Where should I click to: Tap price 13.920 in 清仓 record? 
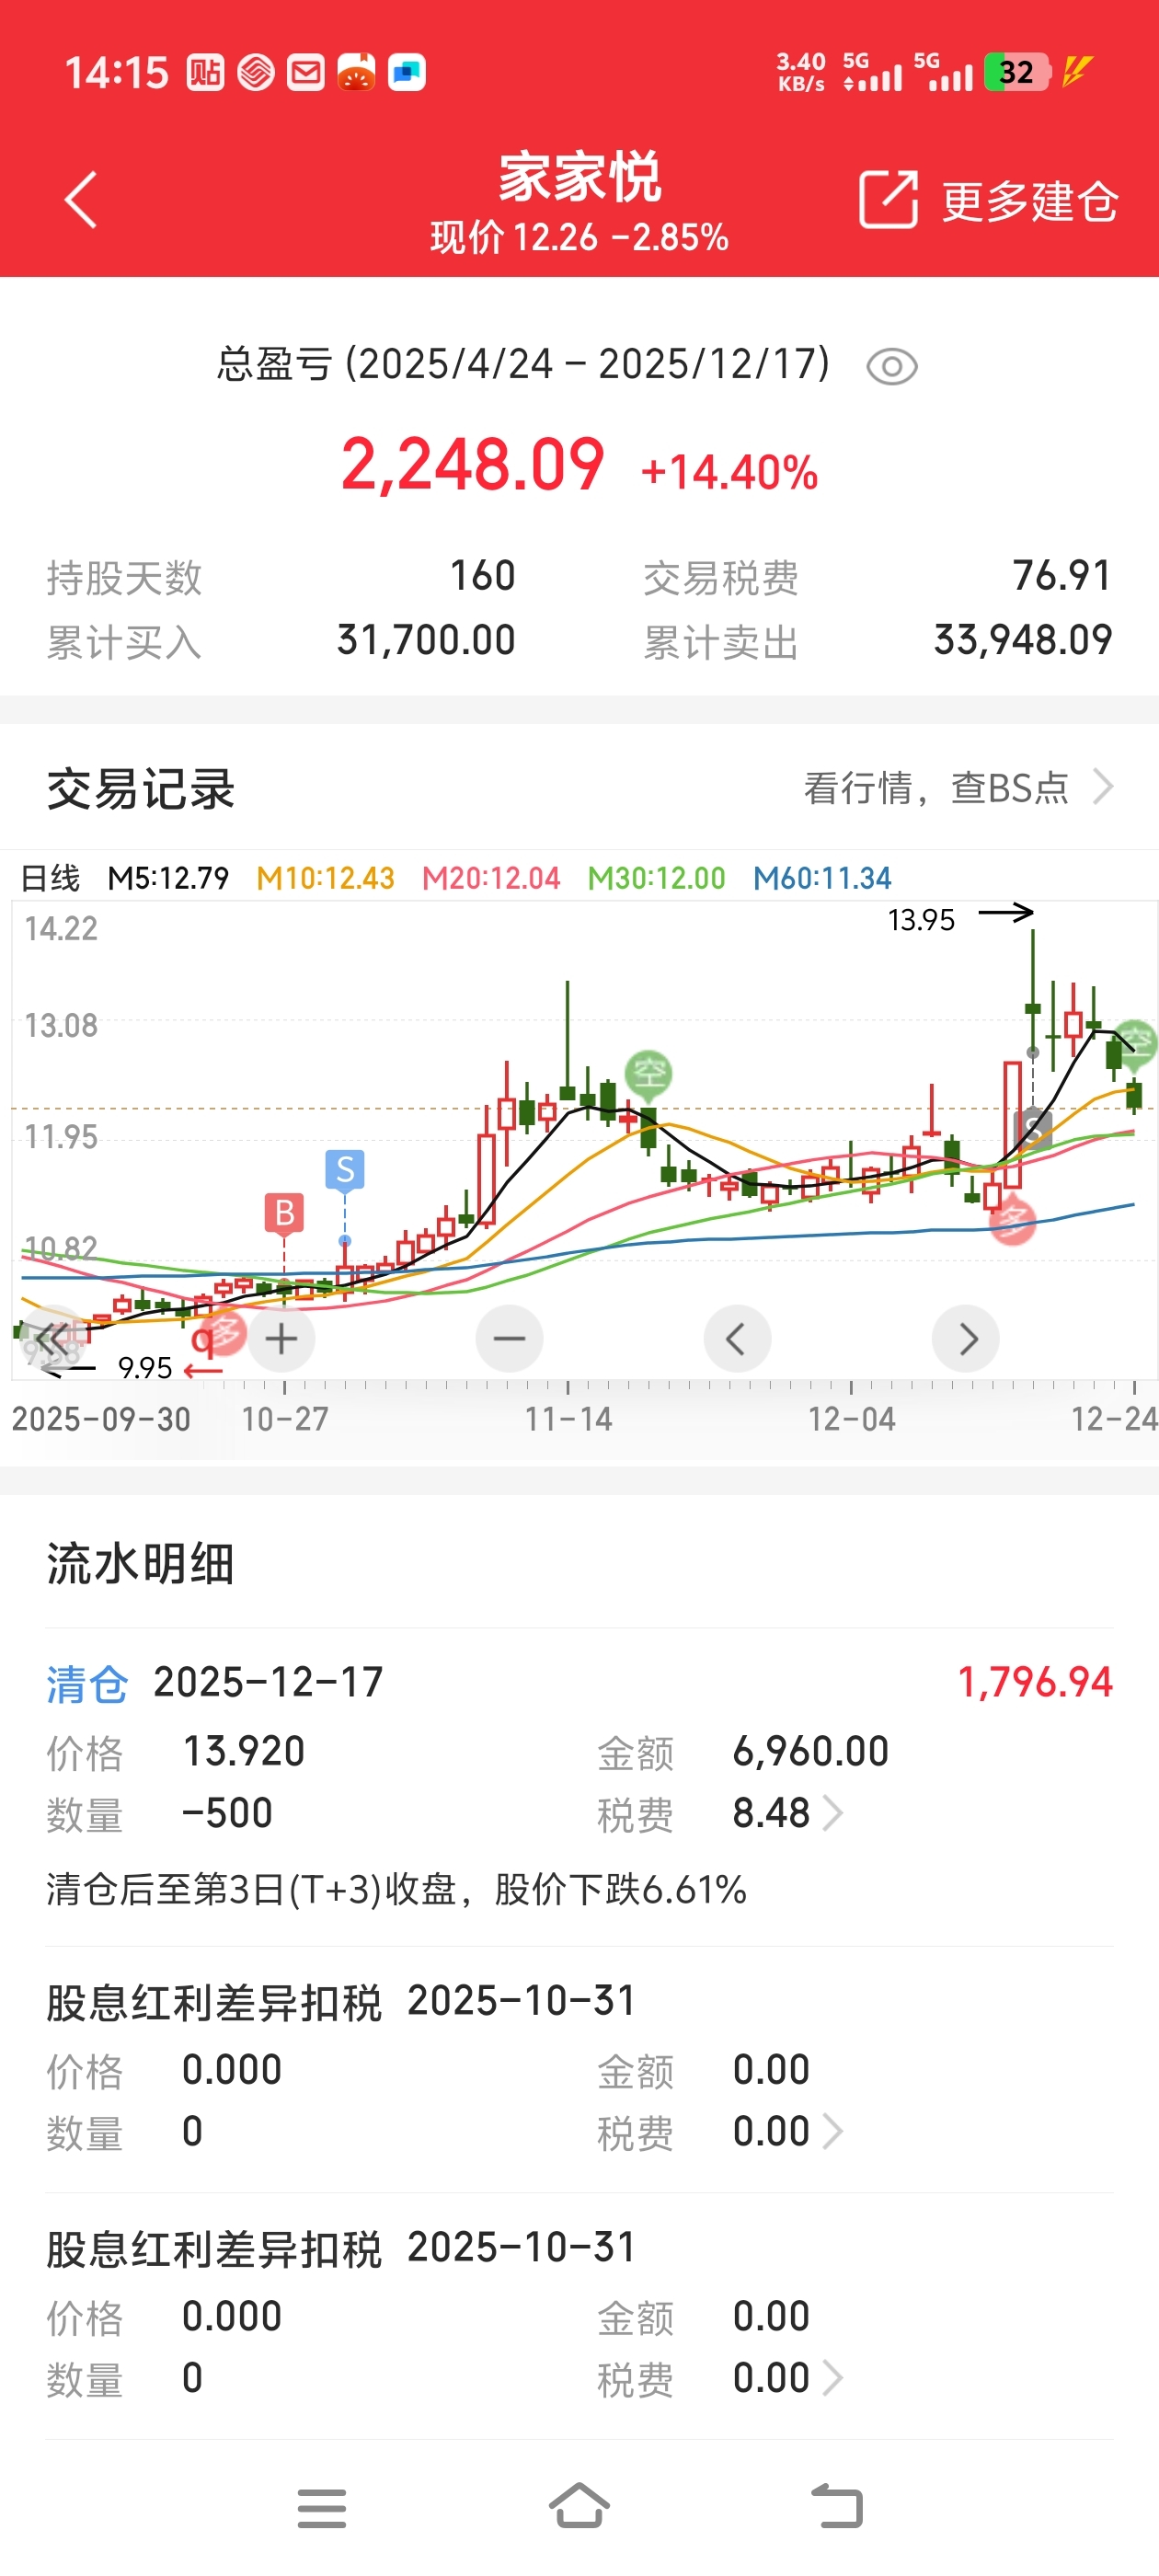tap(243, 1751)
